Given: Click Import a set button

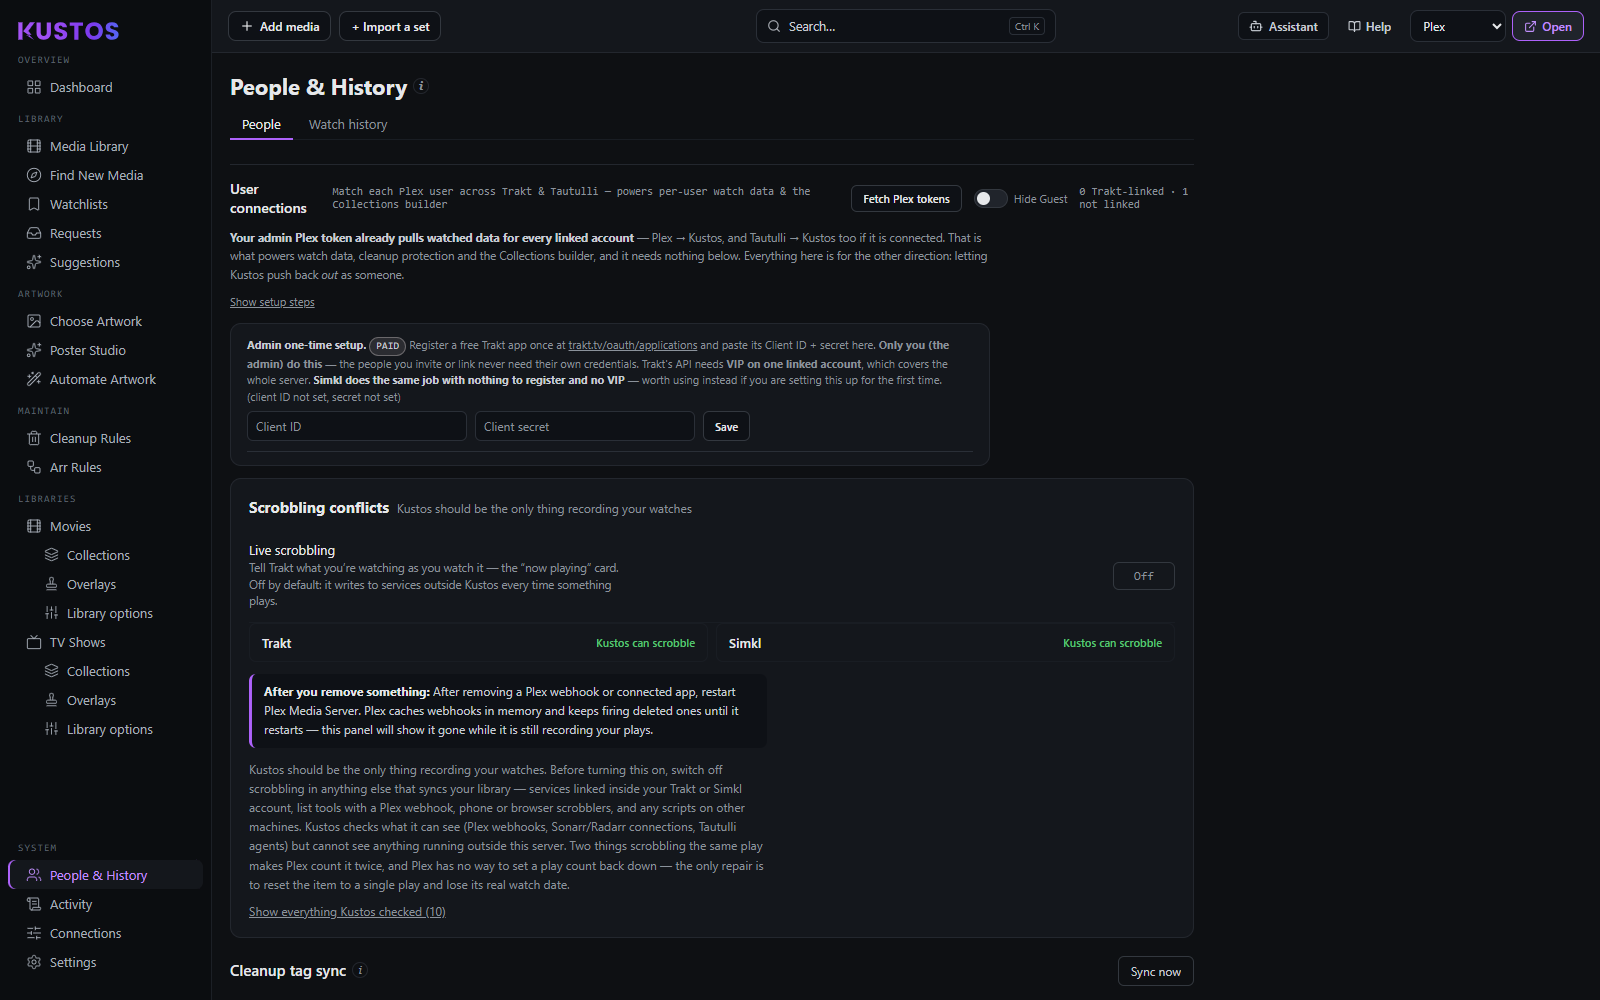Looking at the screenshot, I should (x=390, y=27).
